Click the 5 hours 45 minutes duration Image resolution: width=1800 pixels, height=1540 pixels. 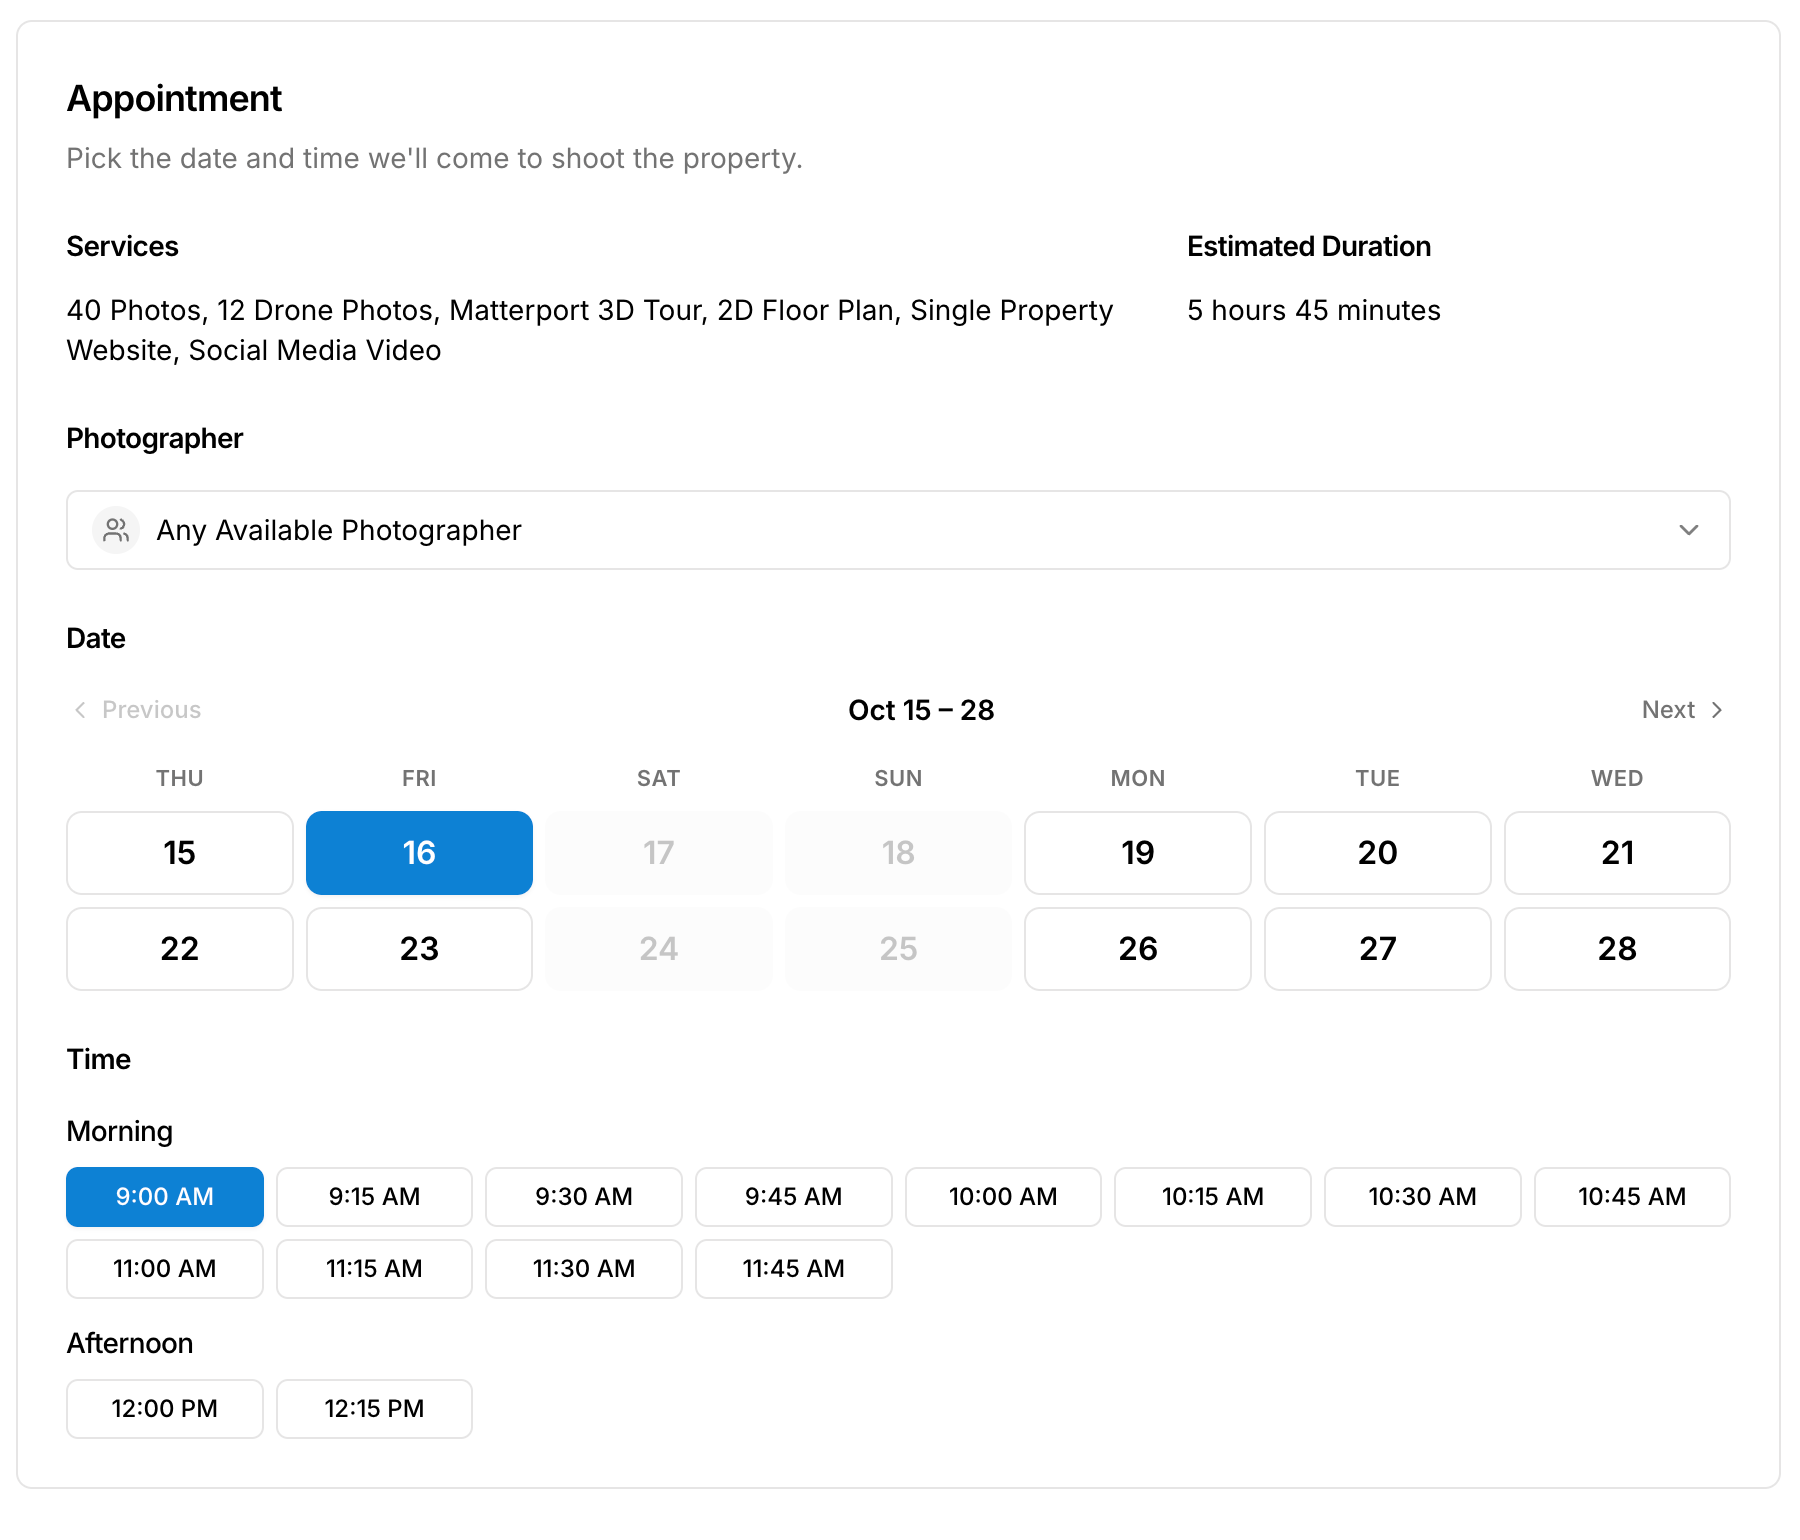1314,310
